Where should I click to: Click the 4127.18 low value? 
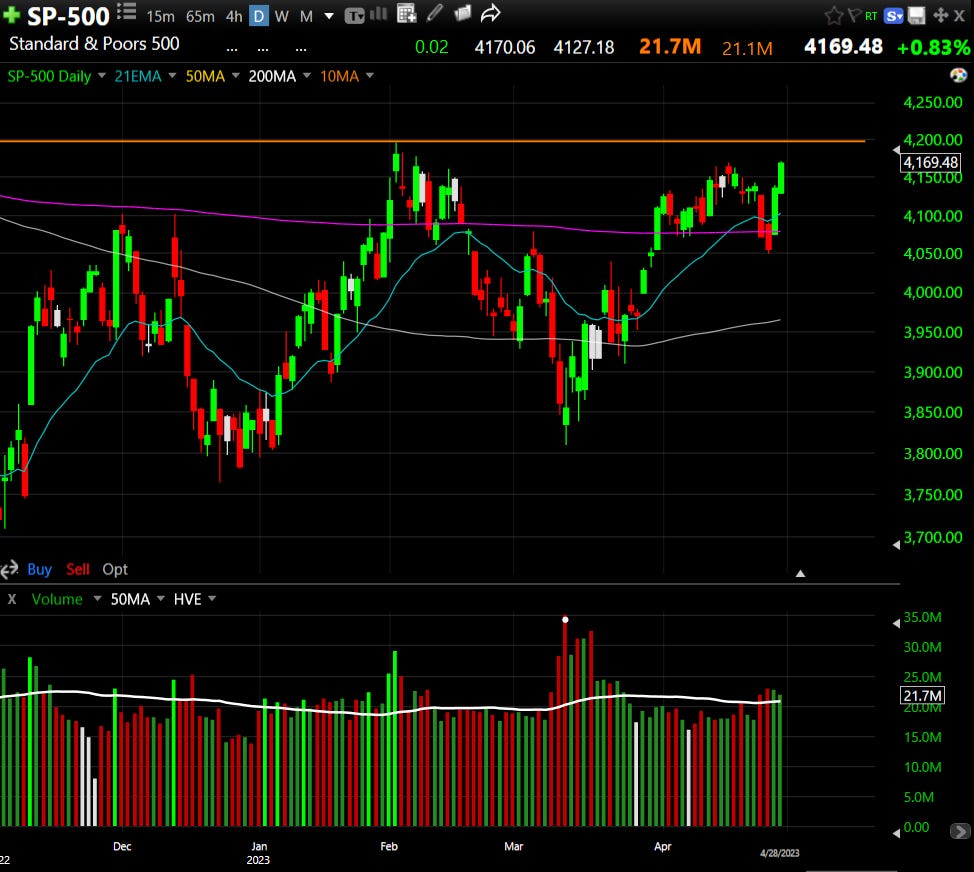click(583, 47)
